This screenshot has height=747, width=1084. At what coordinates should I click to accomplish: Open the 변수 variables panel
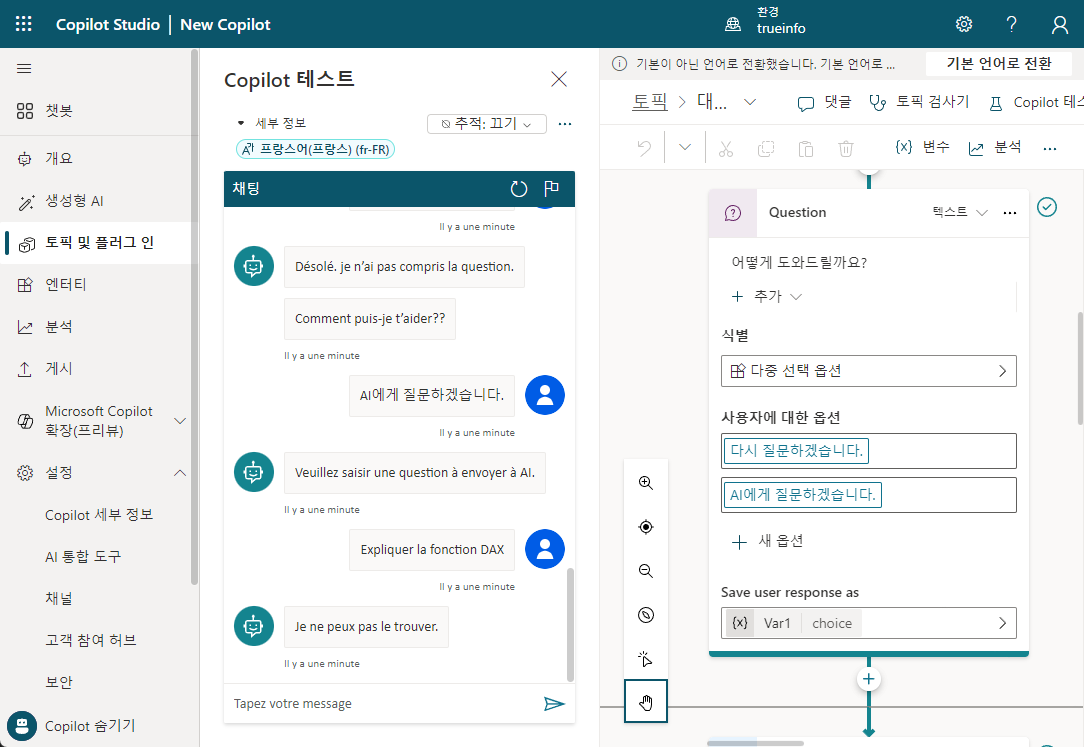pos(922,147)
